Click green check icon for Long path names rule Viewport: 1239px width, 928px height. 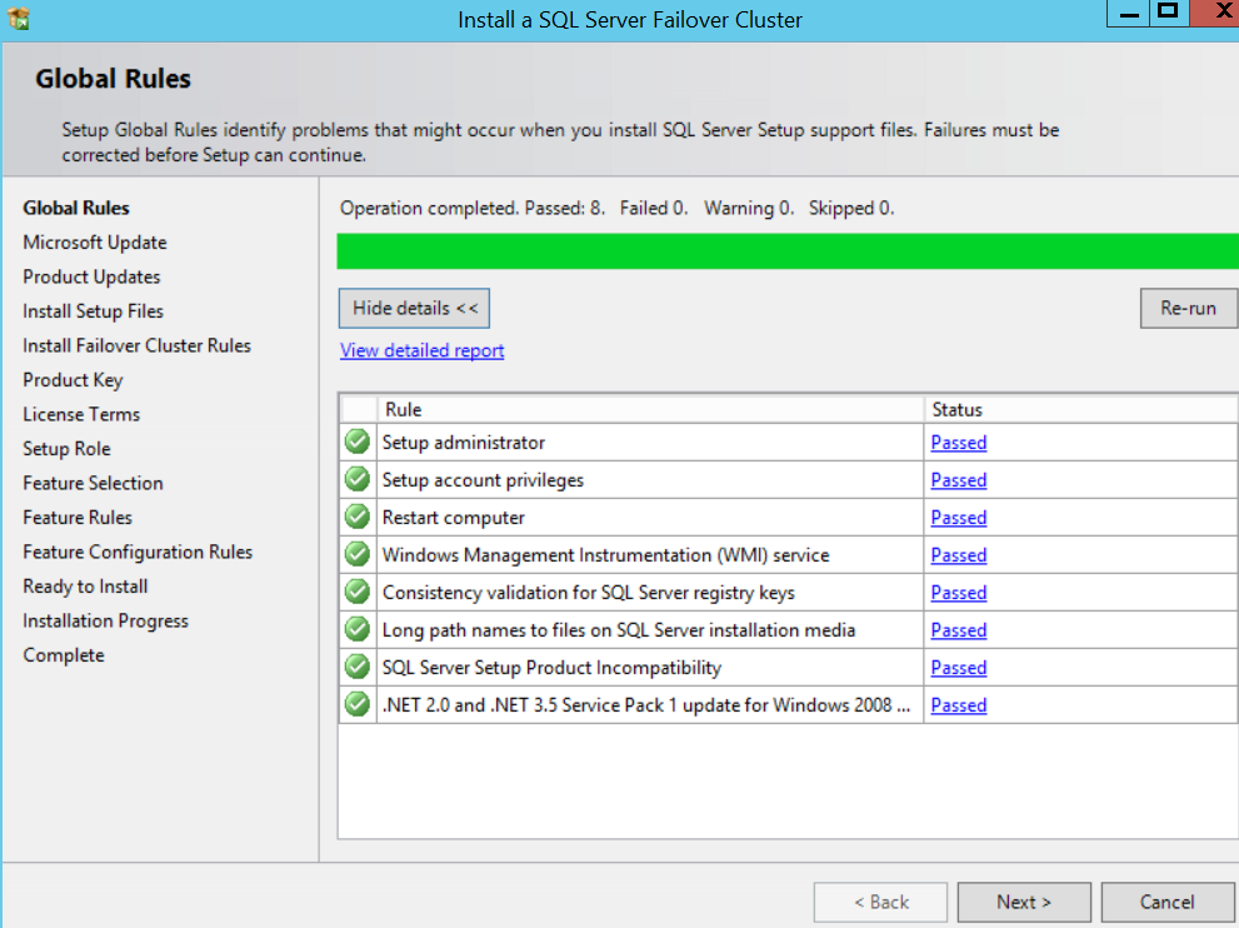click(x=357, y=630)
